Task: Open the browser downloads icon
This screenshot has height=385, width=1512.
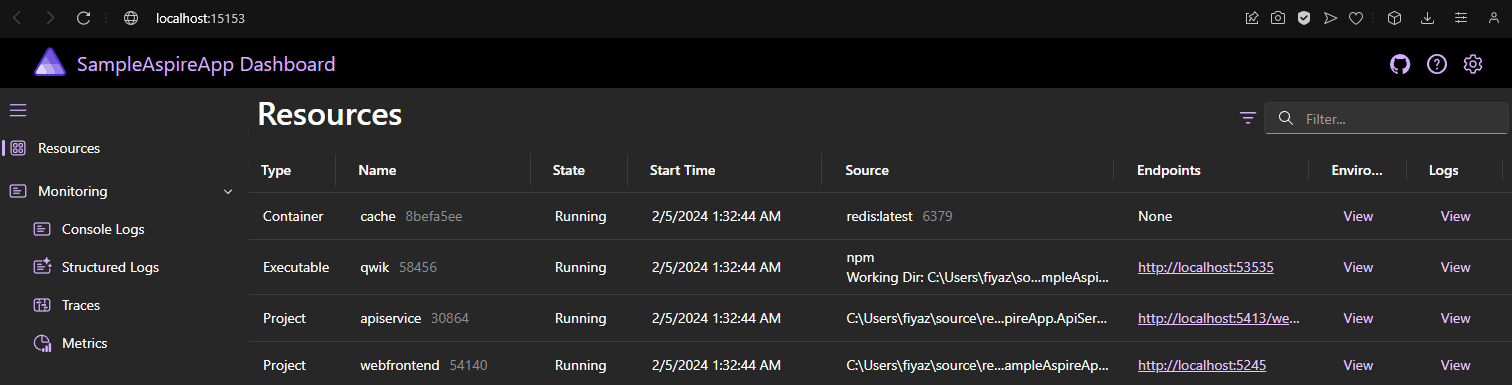Action: click(1427, 18)
